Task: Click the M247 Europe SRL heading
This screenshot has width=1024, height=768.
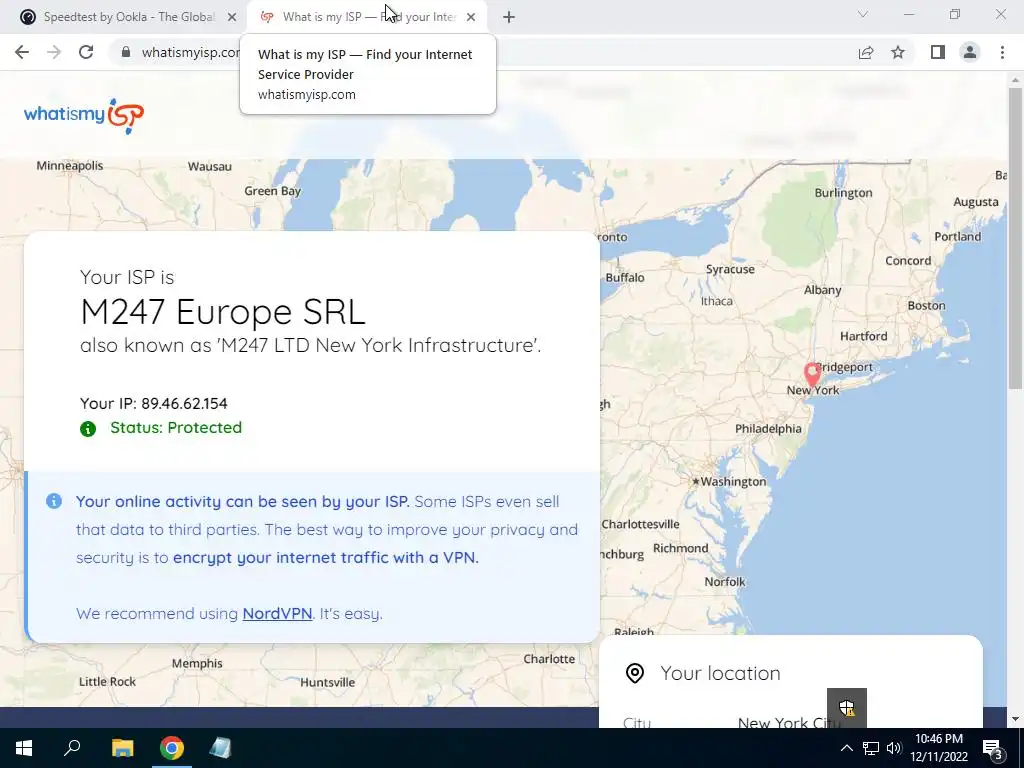Action: (x=223, y=312)
